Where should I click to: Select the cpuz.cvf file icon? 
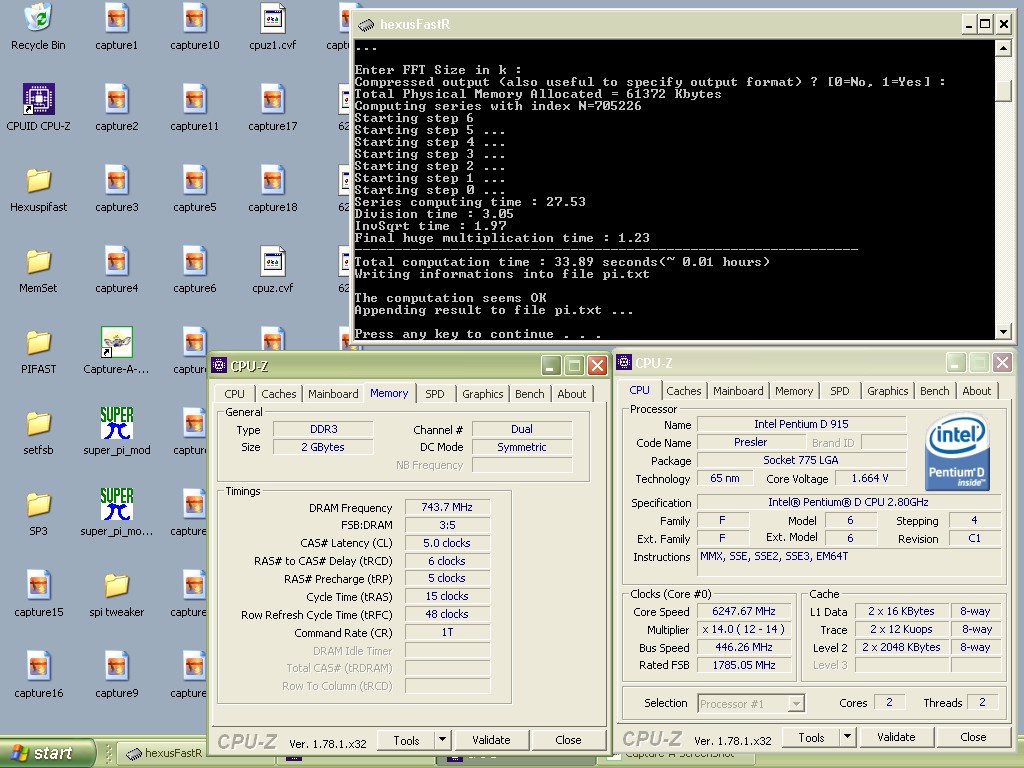(272, 262)
